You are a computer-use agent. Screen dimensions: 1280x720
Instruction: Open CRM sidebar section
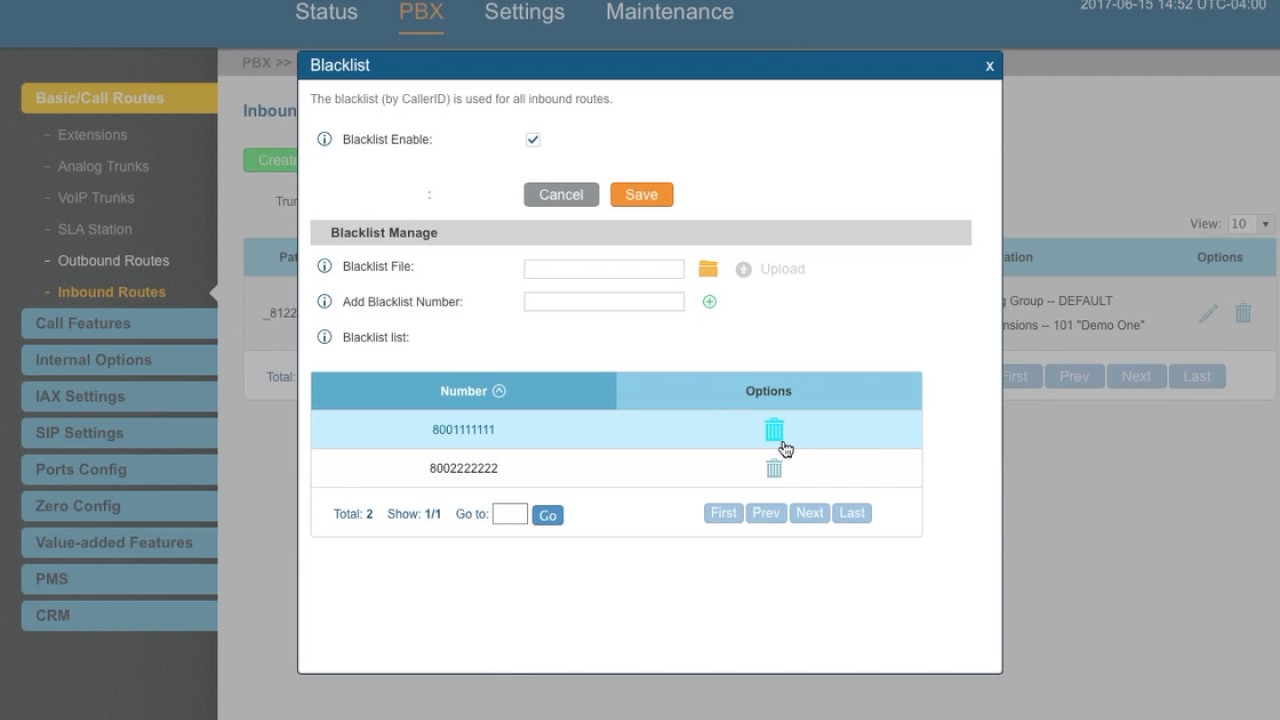pos(119,615)
